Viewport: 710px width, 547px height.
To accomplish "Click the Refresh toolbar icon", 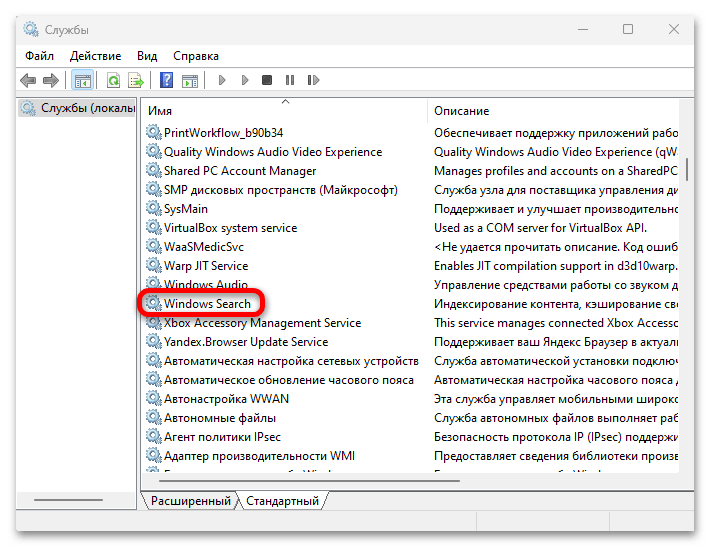I will [114, 81].
